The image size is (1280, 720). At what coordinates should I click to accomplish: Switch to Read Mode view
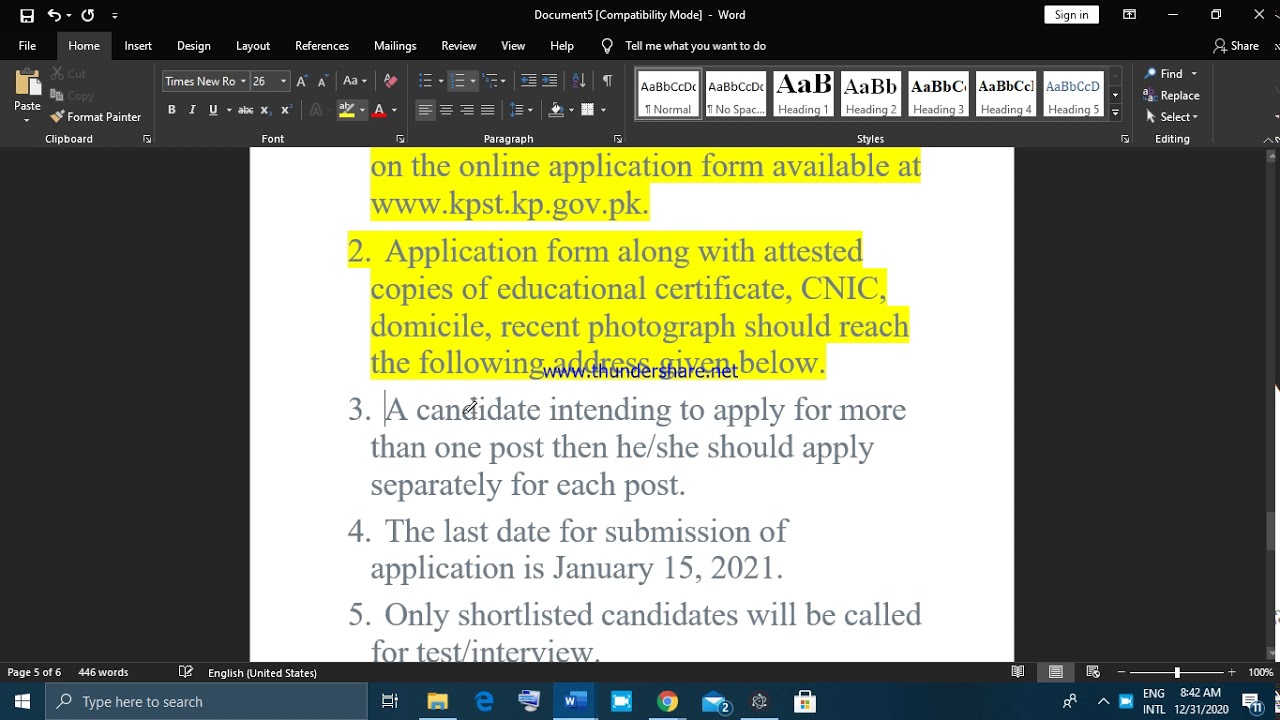[x=1018, y=672]
